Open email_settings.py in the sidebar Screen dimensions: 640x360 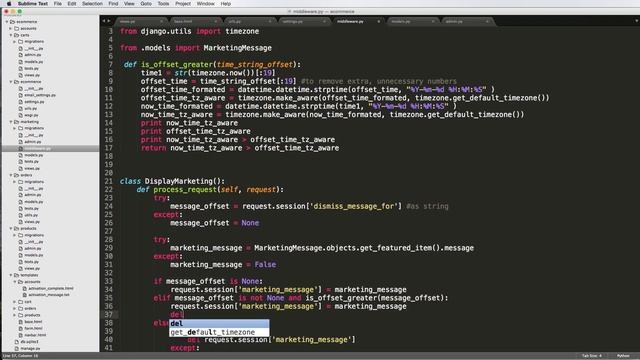pos(40,95)
